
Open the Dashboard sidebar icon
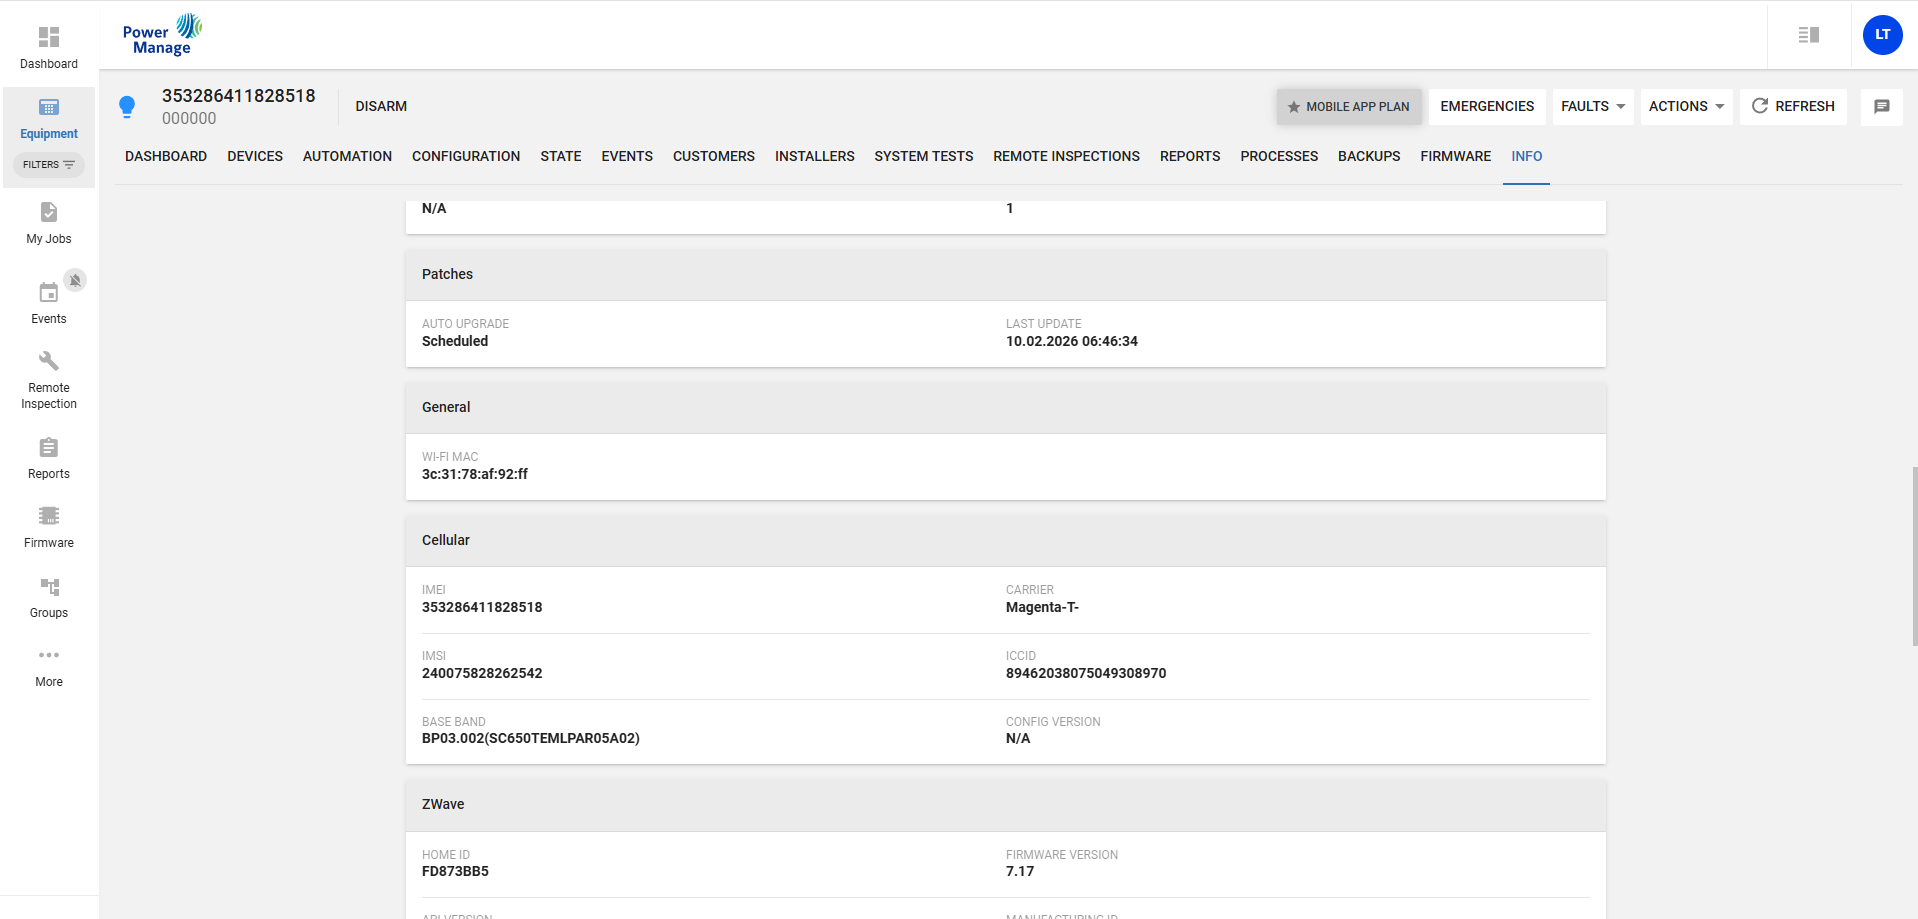(x=48, y=38)
